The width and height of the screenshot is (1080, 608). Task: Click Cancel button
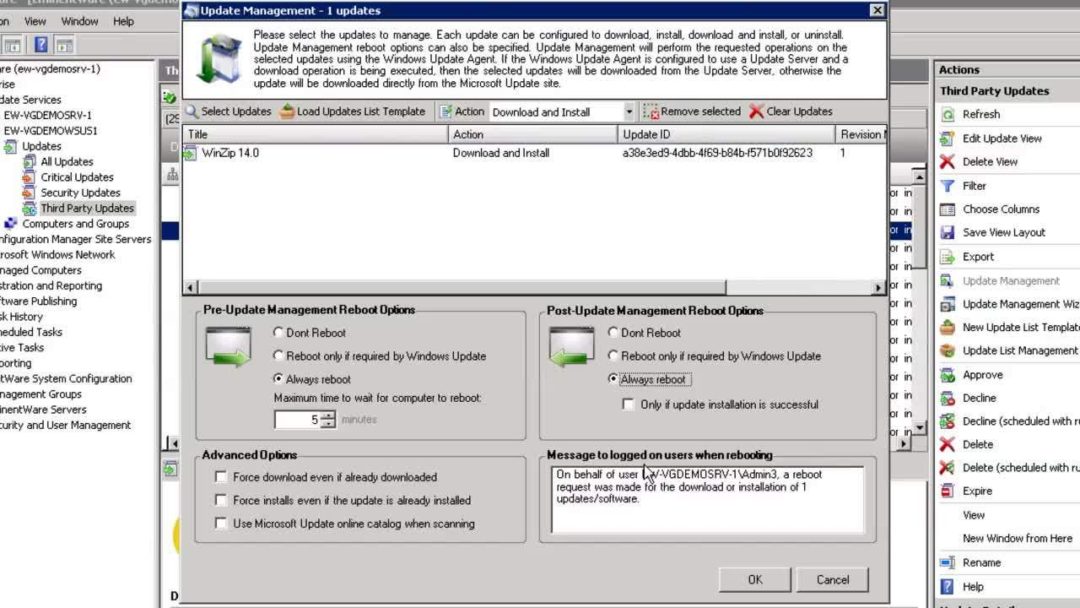tap(833, 580)
